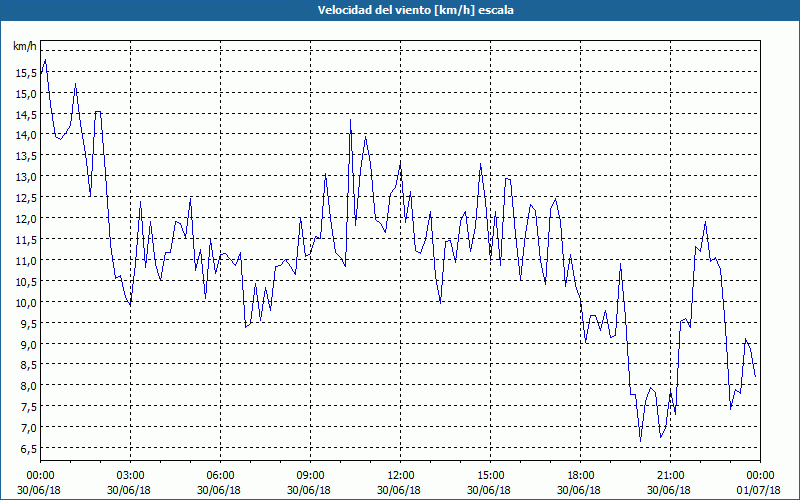Click the y-axis value '8,0'
The width and height of the screenshot is (800, 500).
coord(28,386)
